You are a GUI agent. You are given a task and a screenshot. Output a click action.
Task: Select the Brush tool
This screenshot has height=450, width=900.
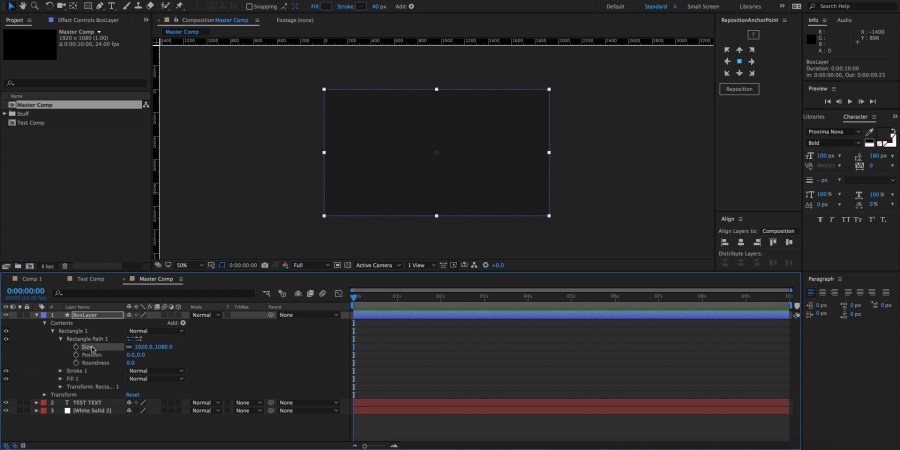[x=126, y=6]
